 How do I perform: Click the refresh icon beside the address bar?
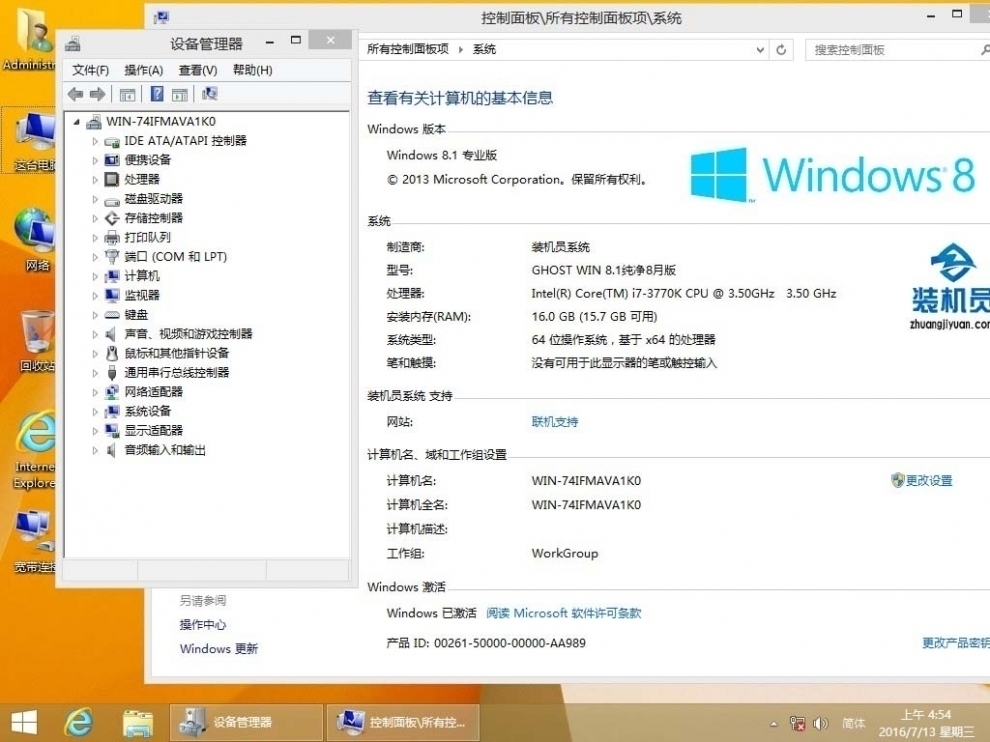point(782,50)
